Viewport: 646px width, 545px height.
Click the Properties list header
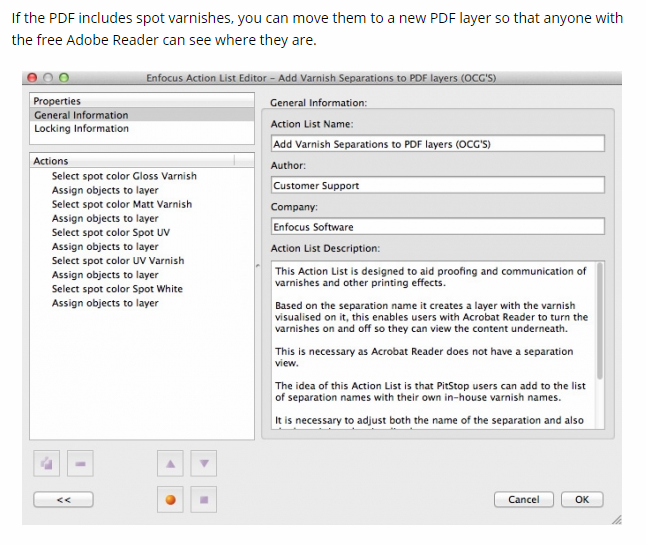coord(142,101)
